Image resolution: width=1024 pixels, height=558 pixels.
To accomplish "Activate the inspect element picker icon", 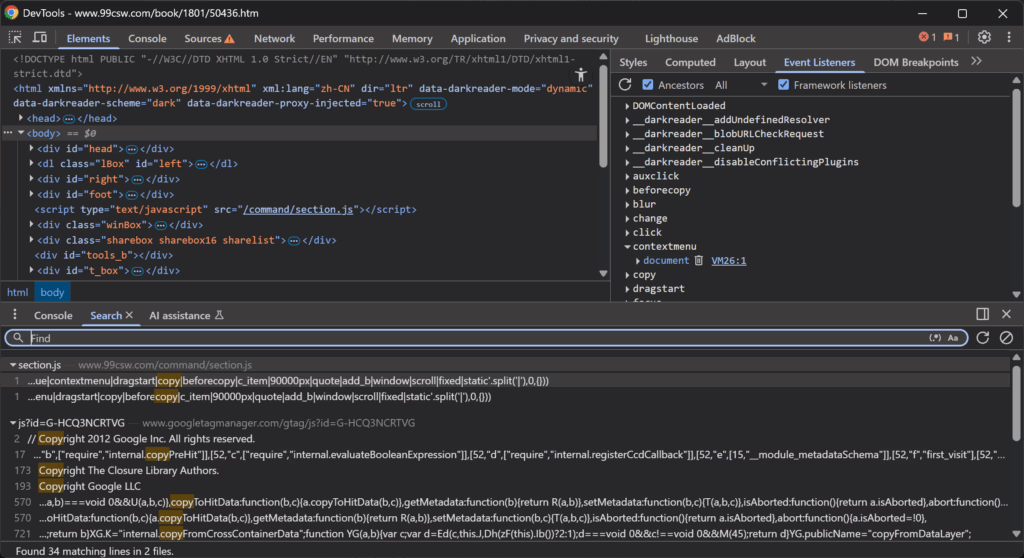I will [x=14, y=38].
